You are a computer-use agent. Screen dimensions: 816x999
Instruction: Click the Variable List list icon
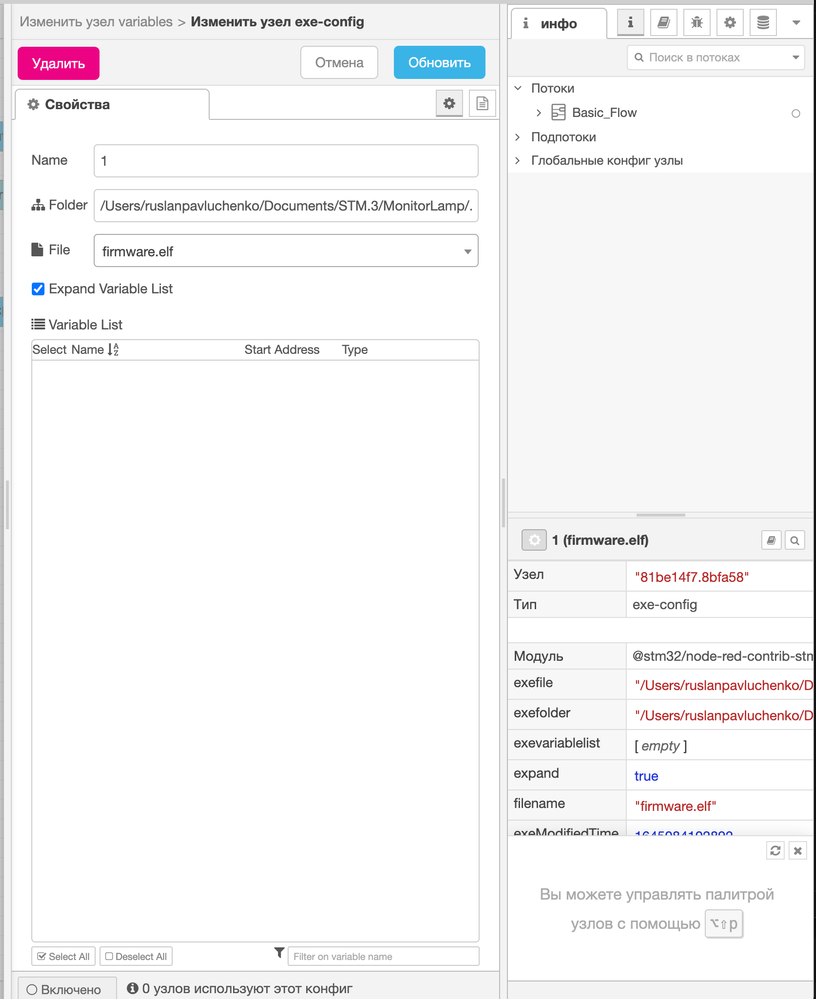point(38,324)
